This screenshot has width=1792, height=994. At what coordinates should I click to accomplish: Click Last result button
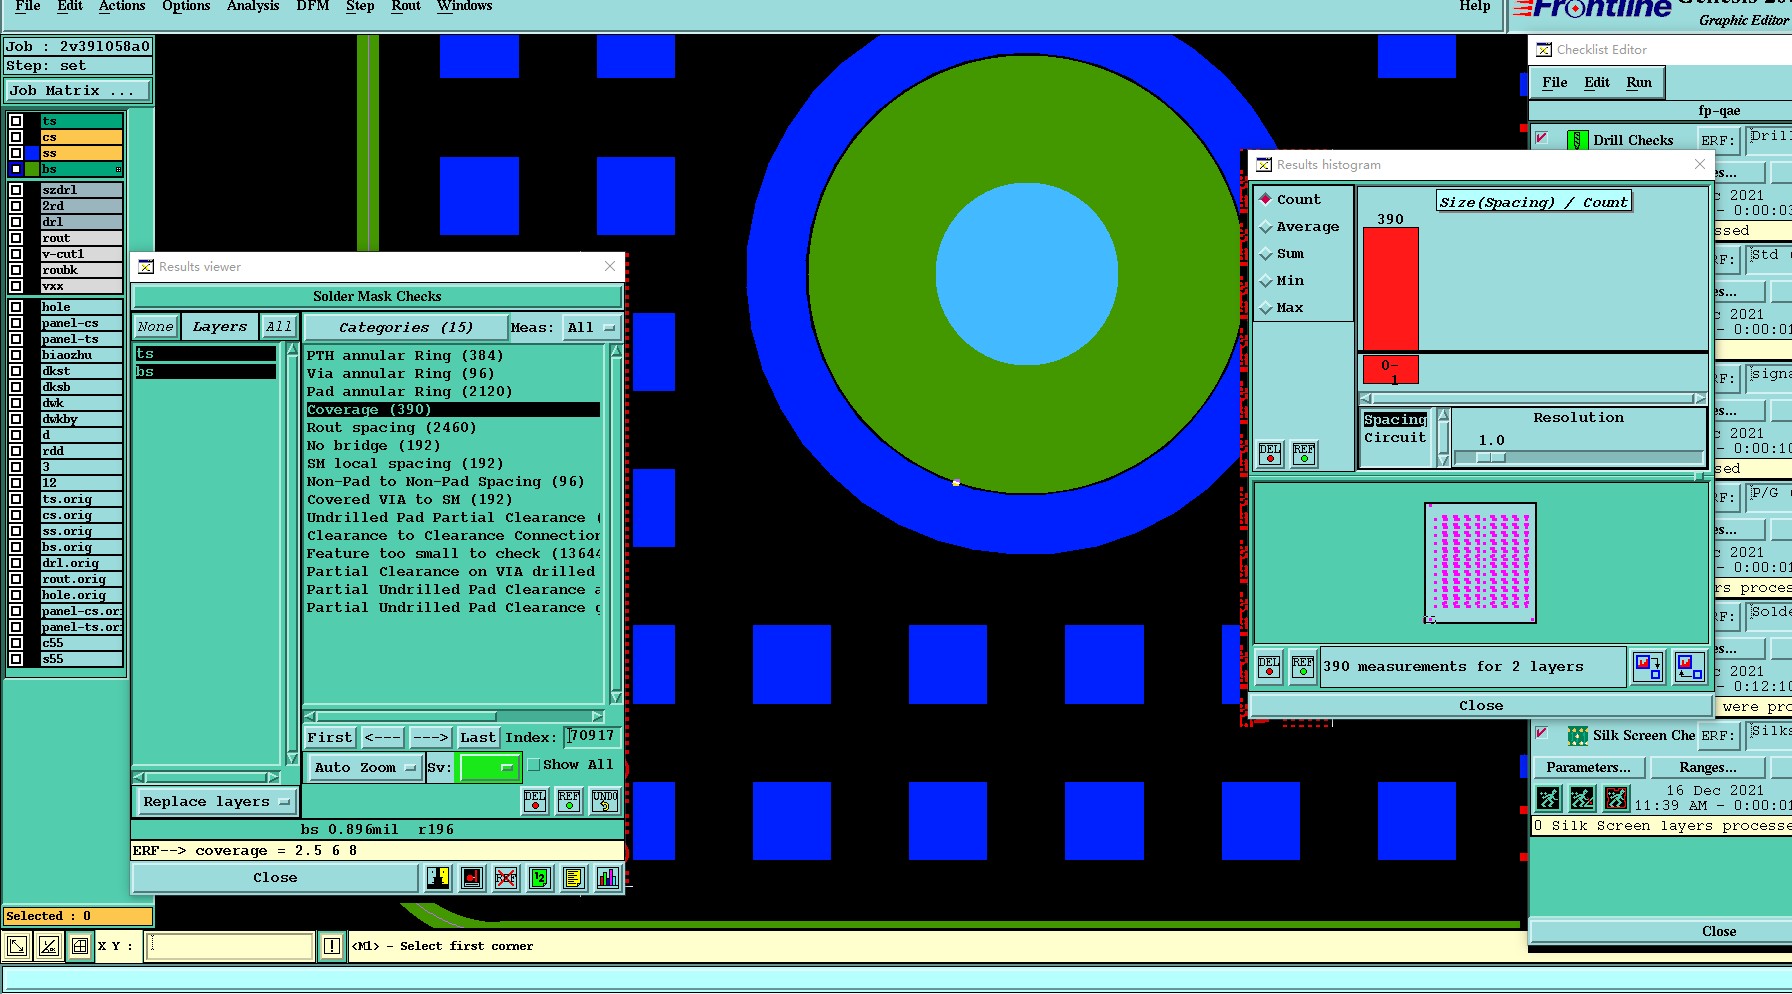(478, 738)
